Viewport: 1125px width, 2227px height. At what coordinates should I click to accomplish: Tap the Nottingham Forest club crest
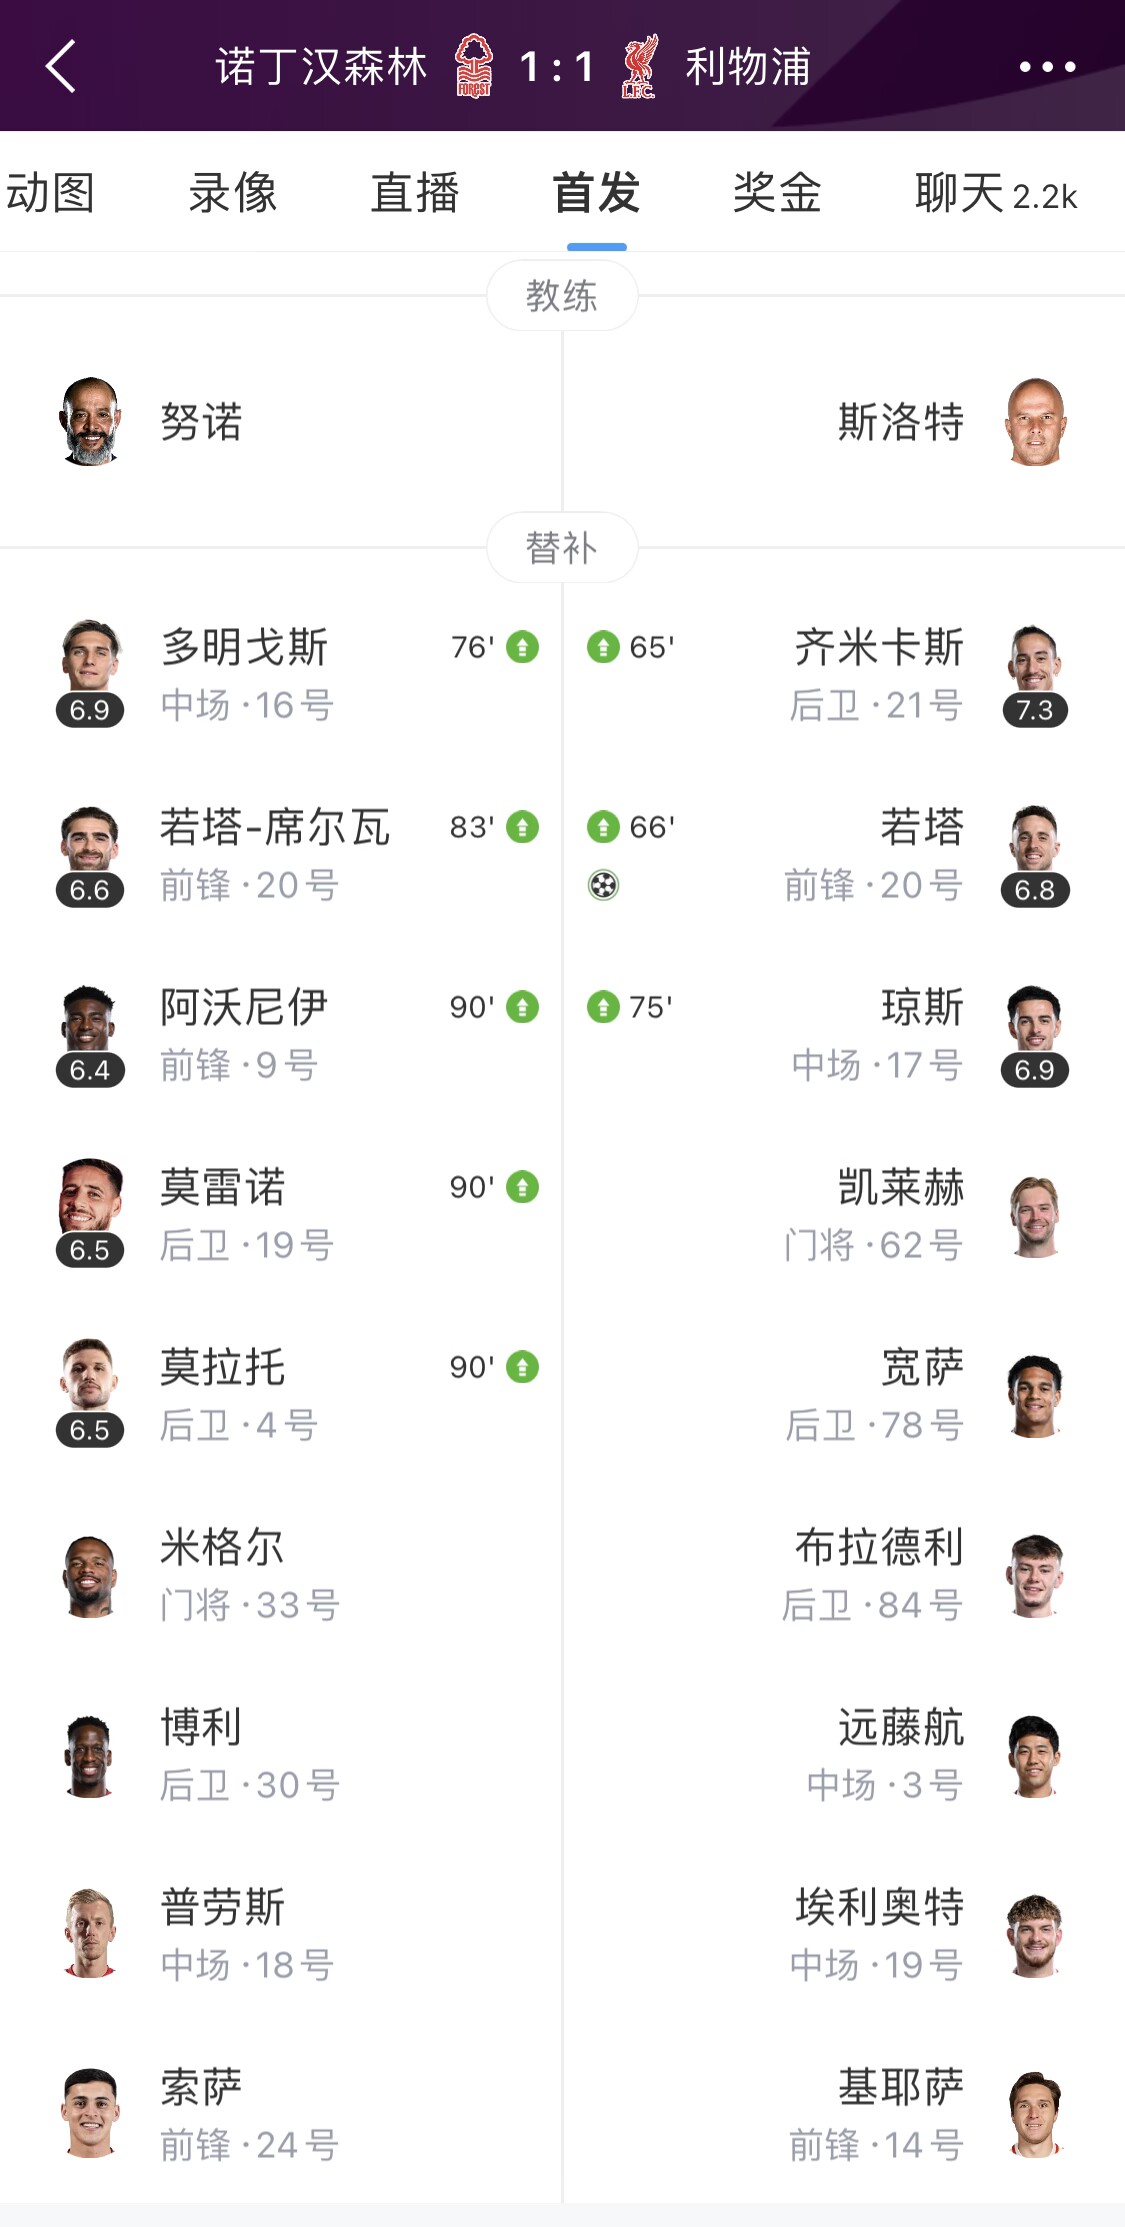tap(474, 66)
